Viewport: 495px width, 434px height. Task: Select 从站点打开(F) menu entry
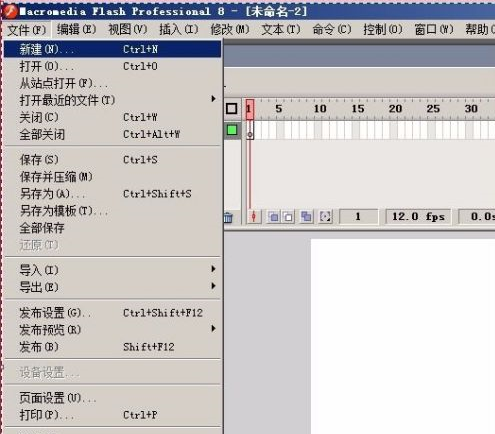pos(113,83)
